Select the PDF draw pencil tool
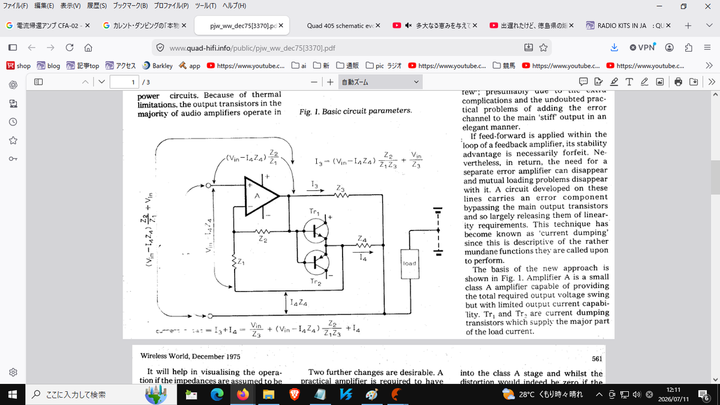The width and height of the screenshot is (720, 405). tap(644, 82)
